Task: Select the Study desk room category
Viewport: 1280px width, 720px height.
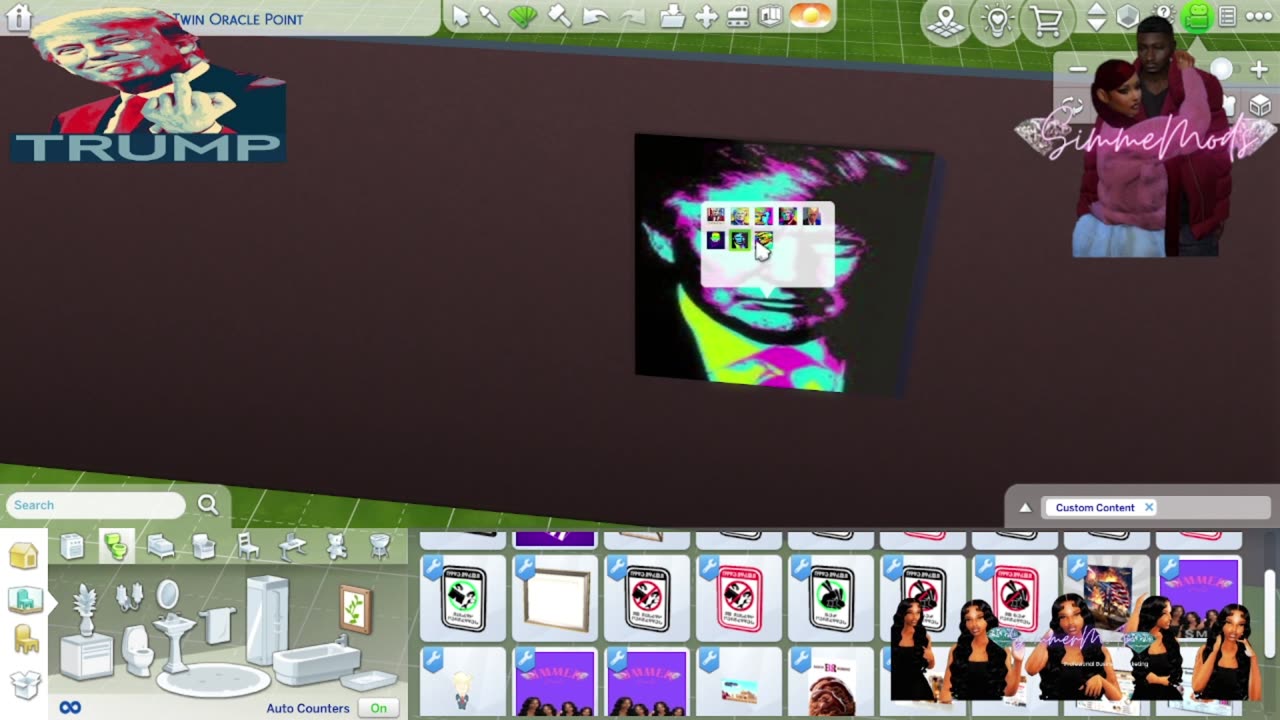Action: click(x=292, y=546)
